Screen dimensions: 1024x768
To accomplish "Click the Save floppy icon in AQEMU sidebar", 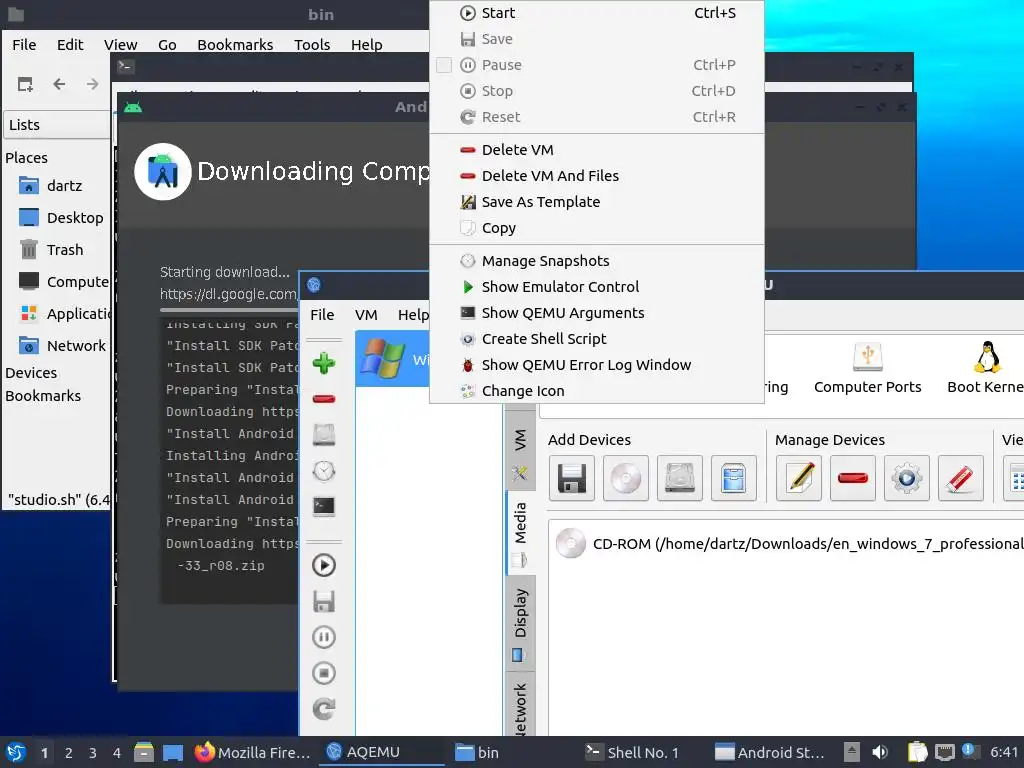I will [324, 601].
